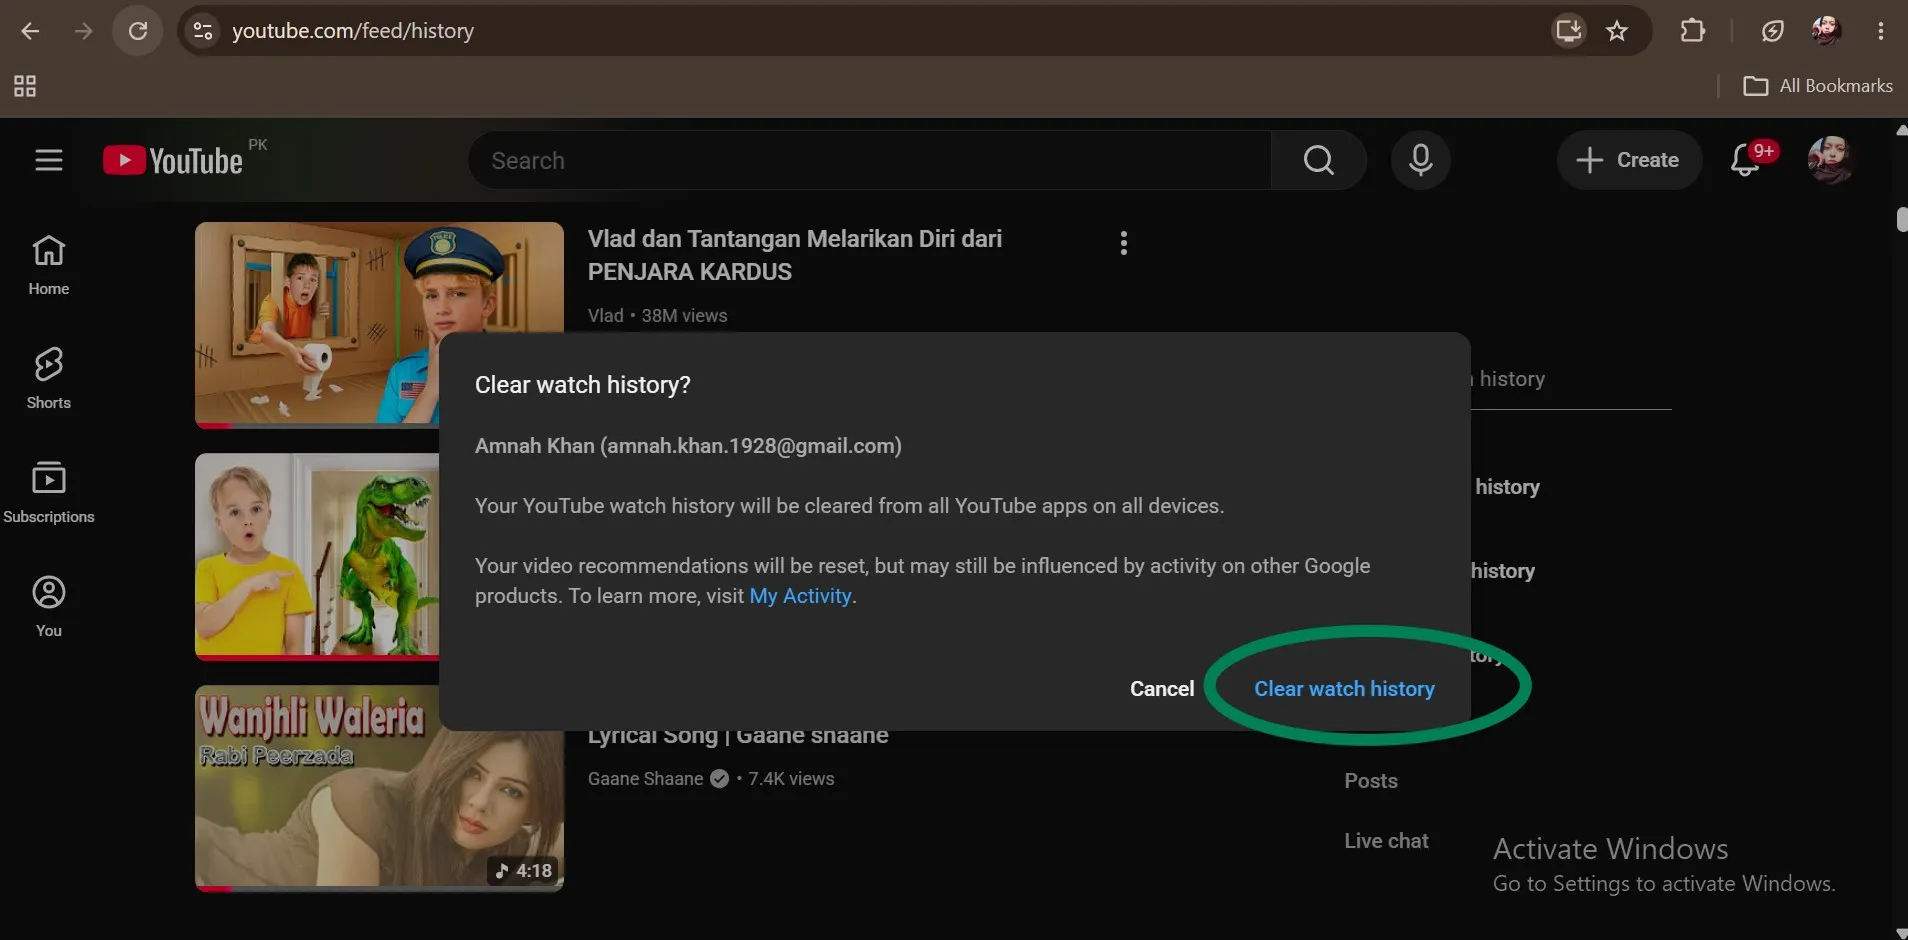Start voice search with microphone icon
The width and height of the screenshot is (1908, 940).
click(1421, 160)
